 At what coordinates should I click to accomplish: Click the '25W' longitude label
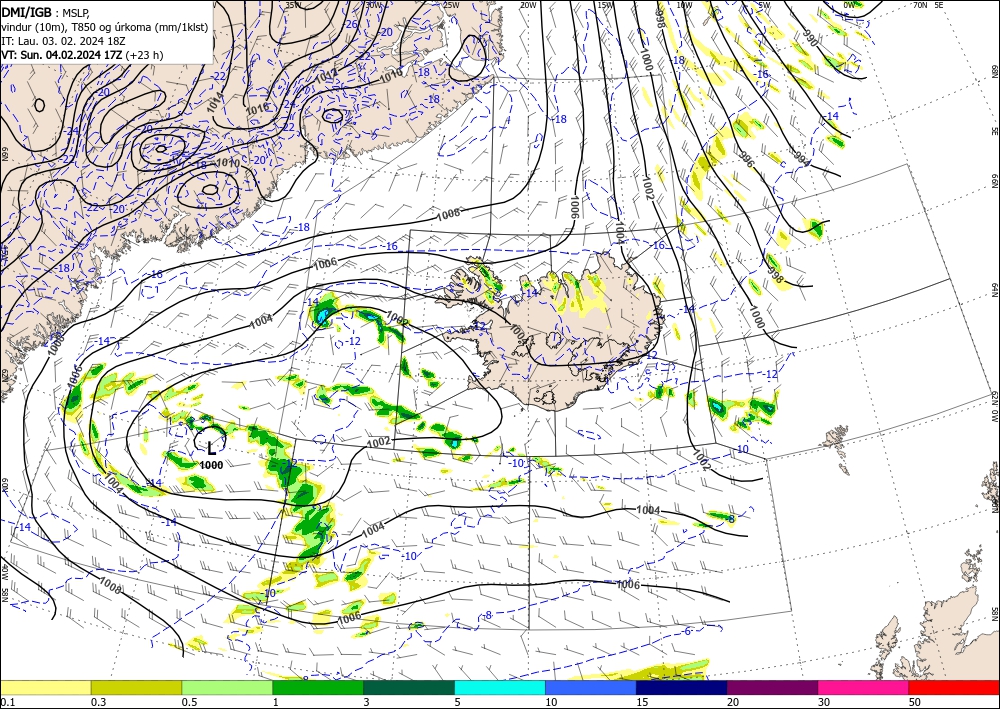(451, 5)
